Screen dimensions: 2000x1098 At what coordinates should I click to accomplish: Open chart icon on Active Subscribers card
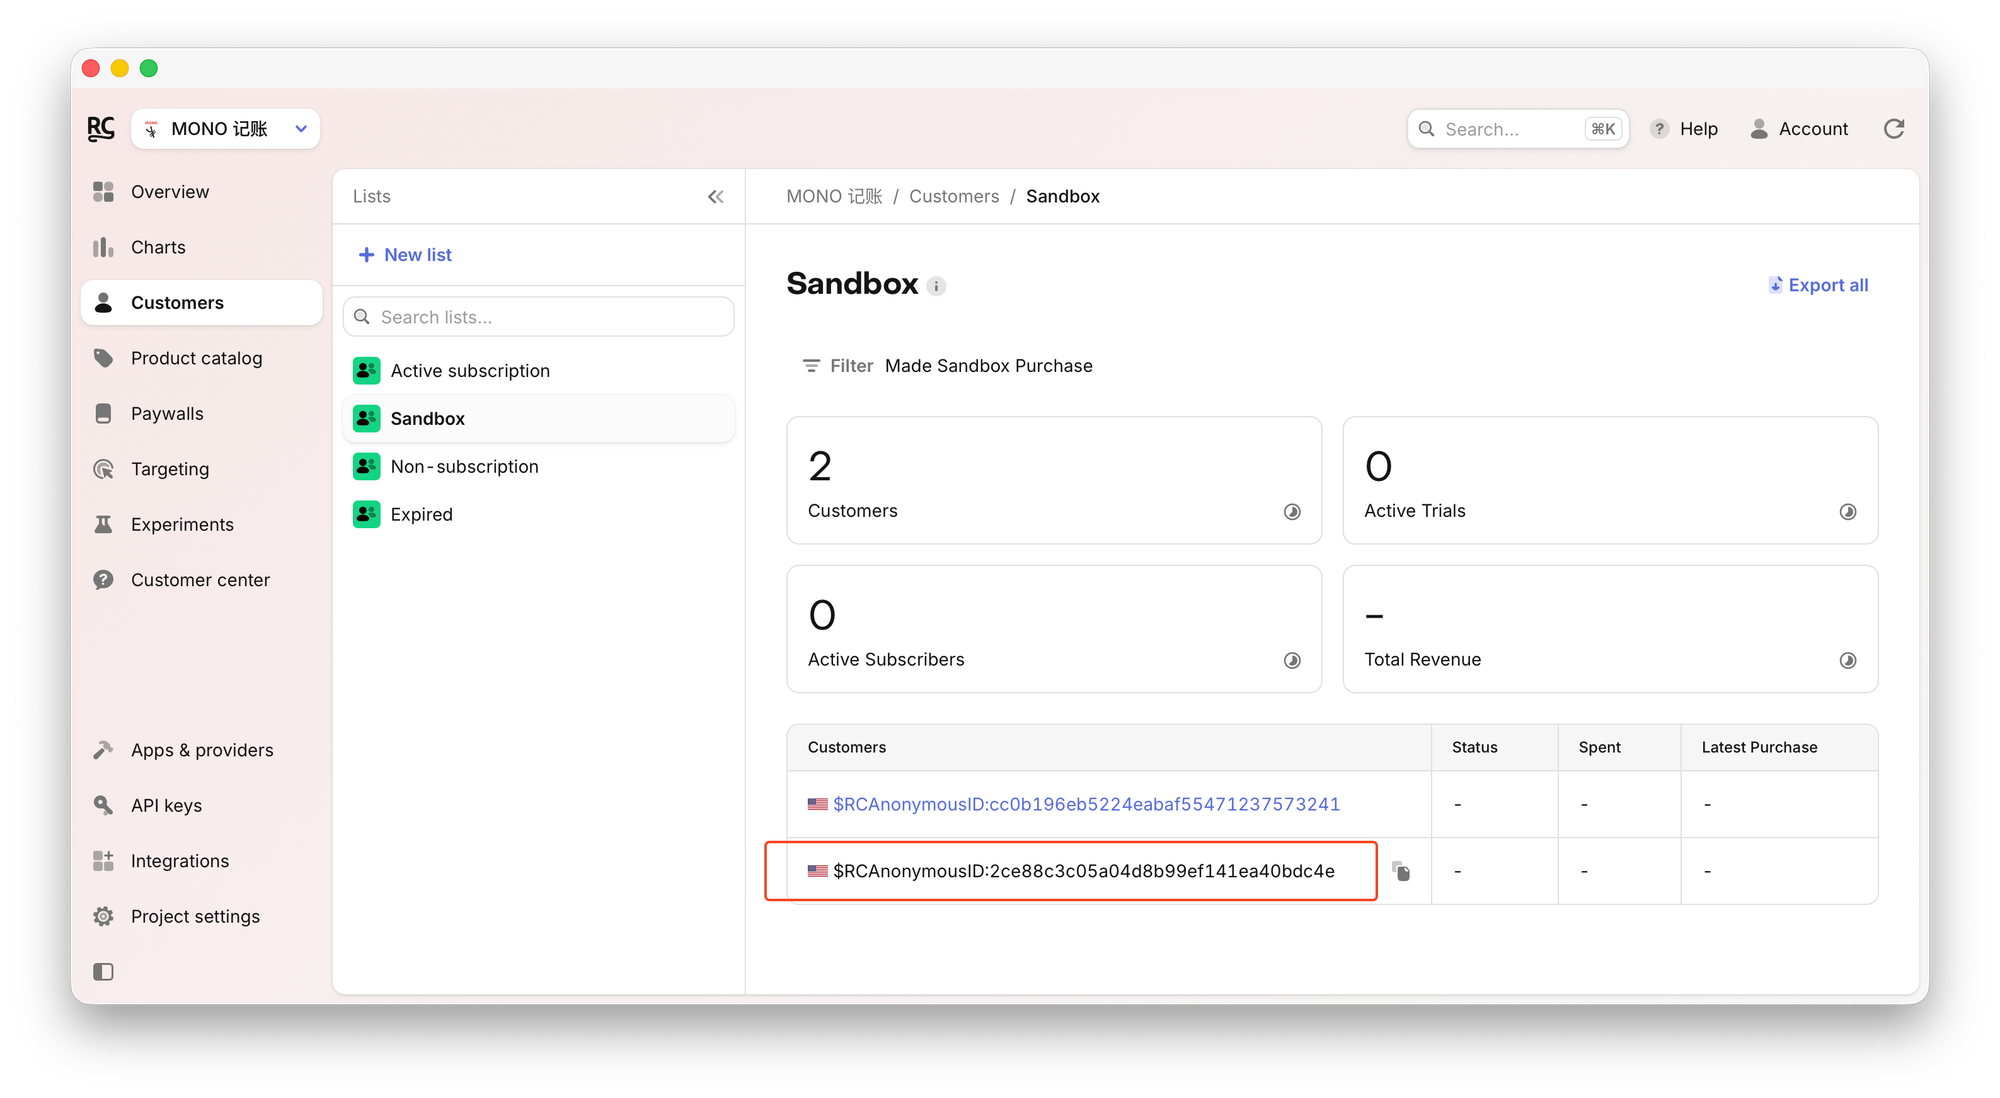click(1292, 660)
